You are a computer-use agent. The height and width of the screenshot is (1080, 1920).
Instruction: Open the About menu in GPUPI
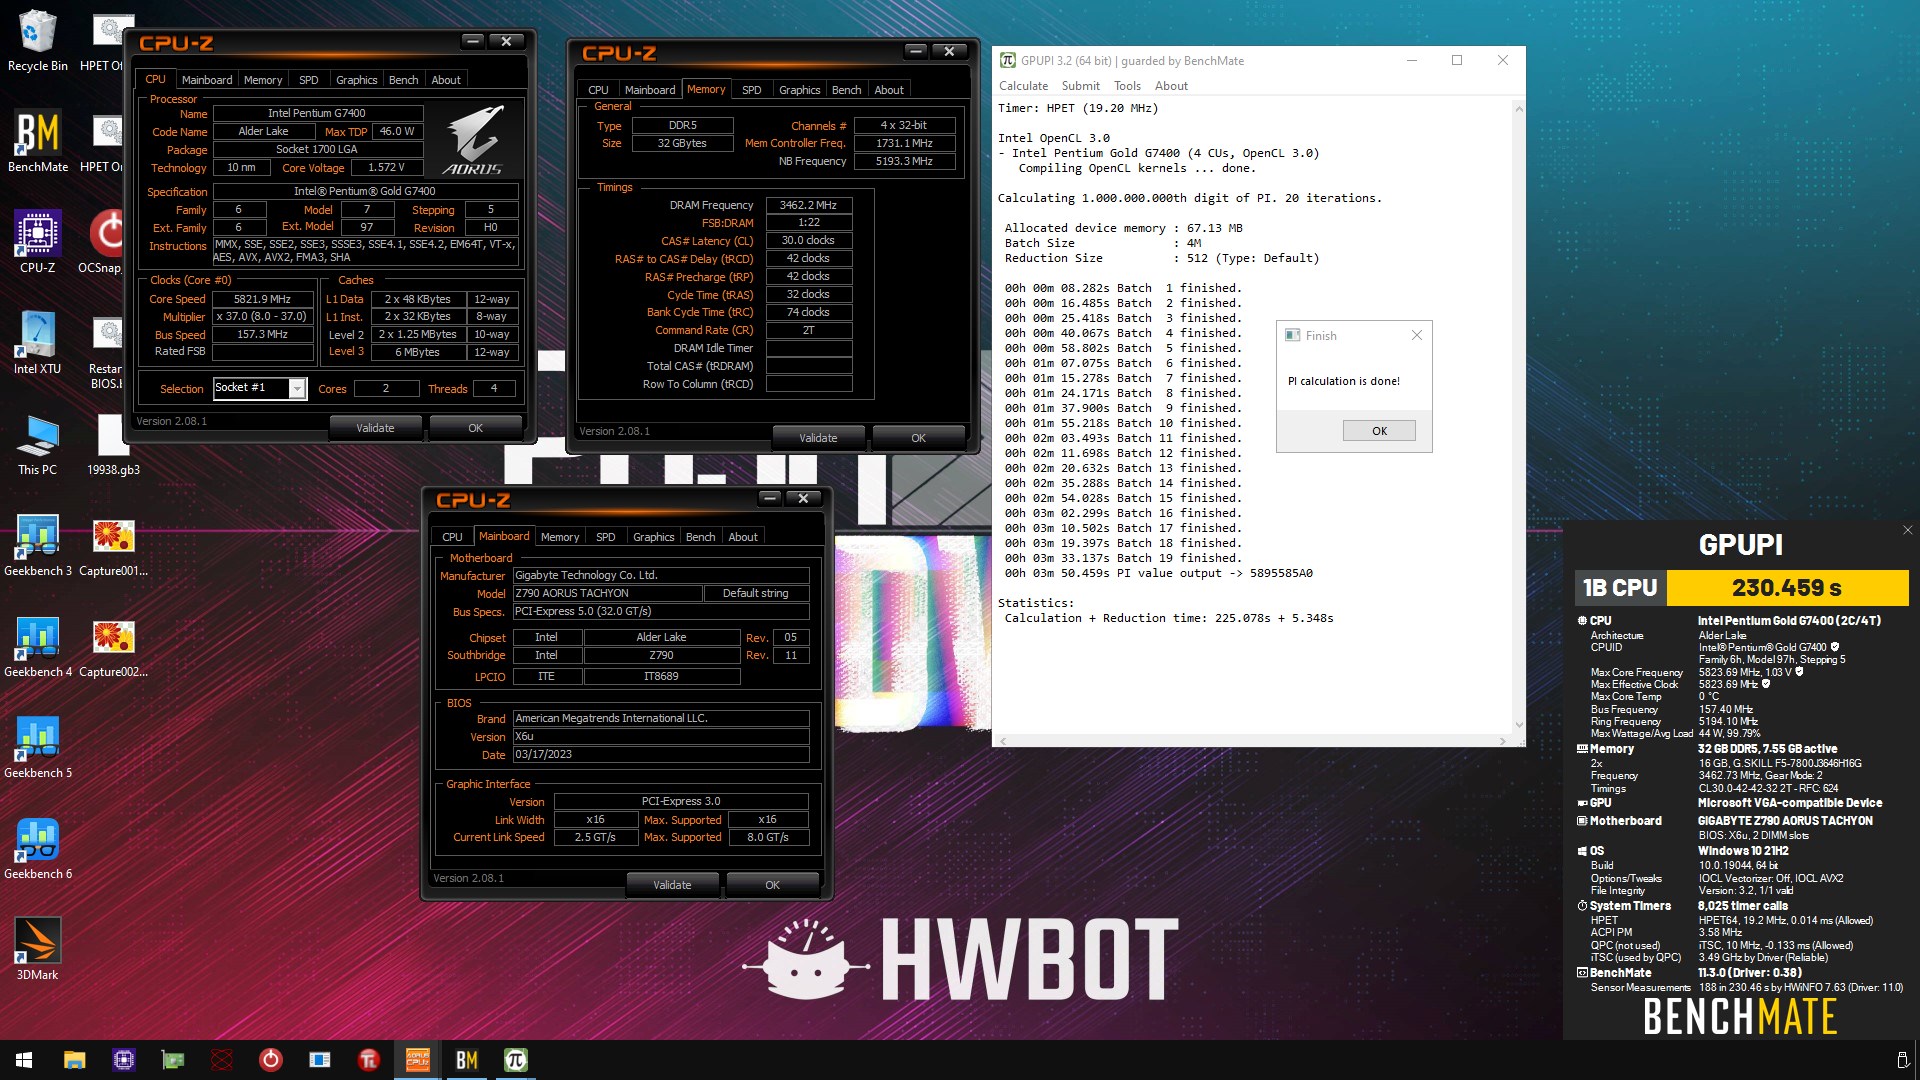pyautogui.click(x=1171, y=86)
